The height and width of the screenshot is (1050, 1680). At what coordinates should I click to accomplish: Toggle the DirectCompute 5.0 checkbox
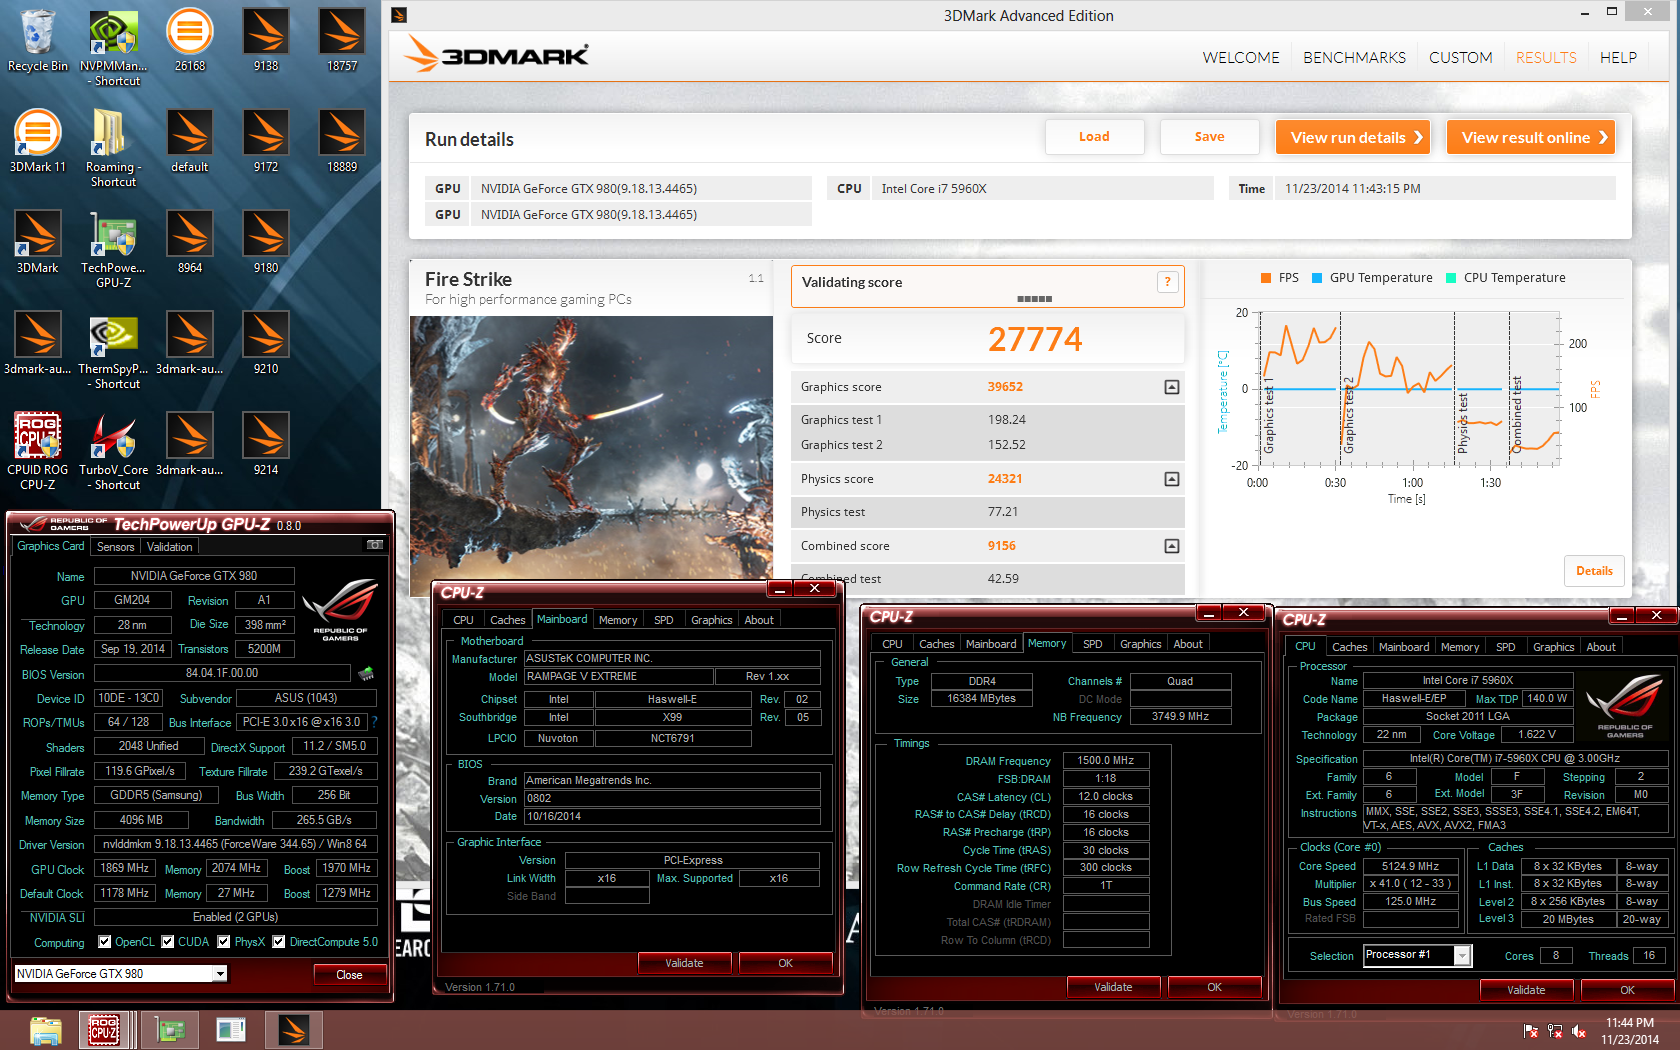279,942
